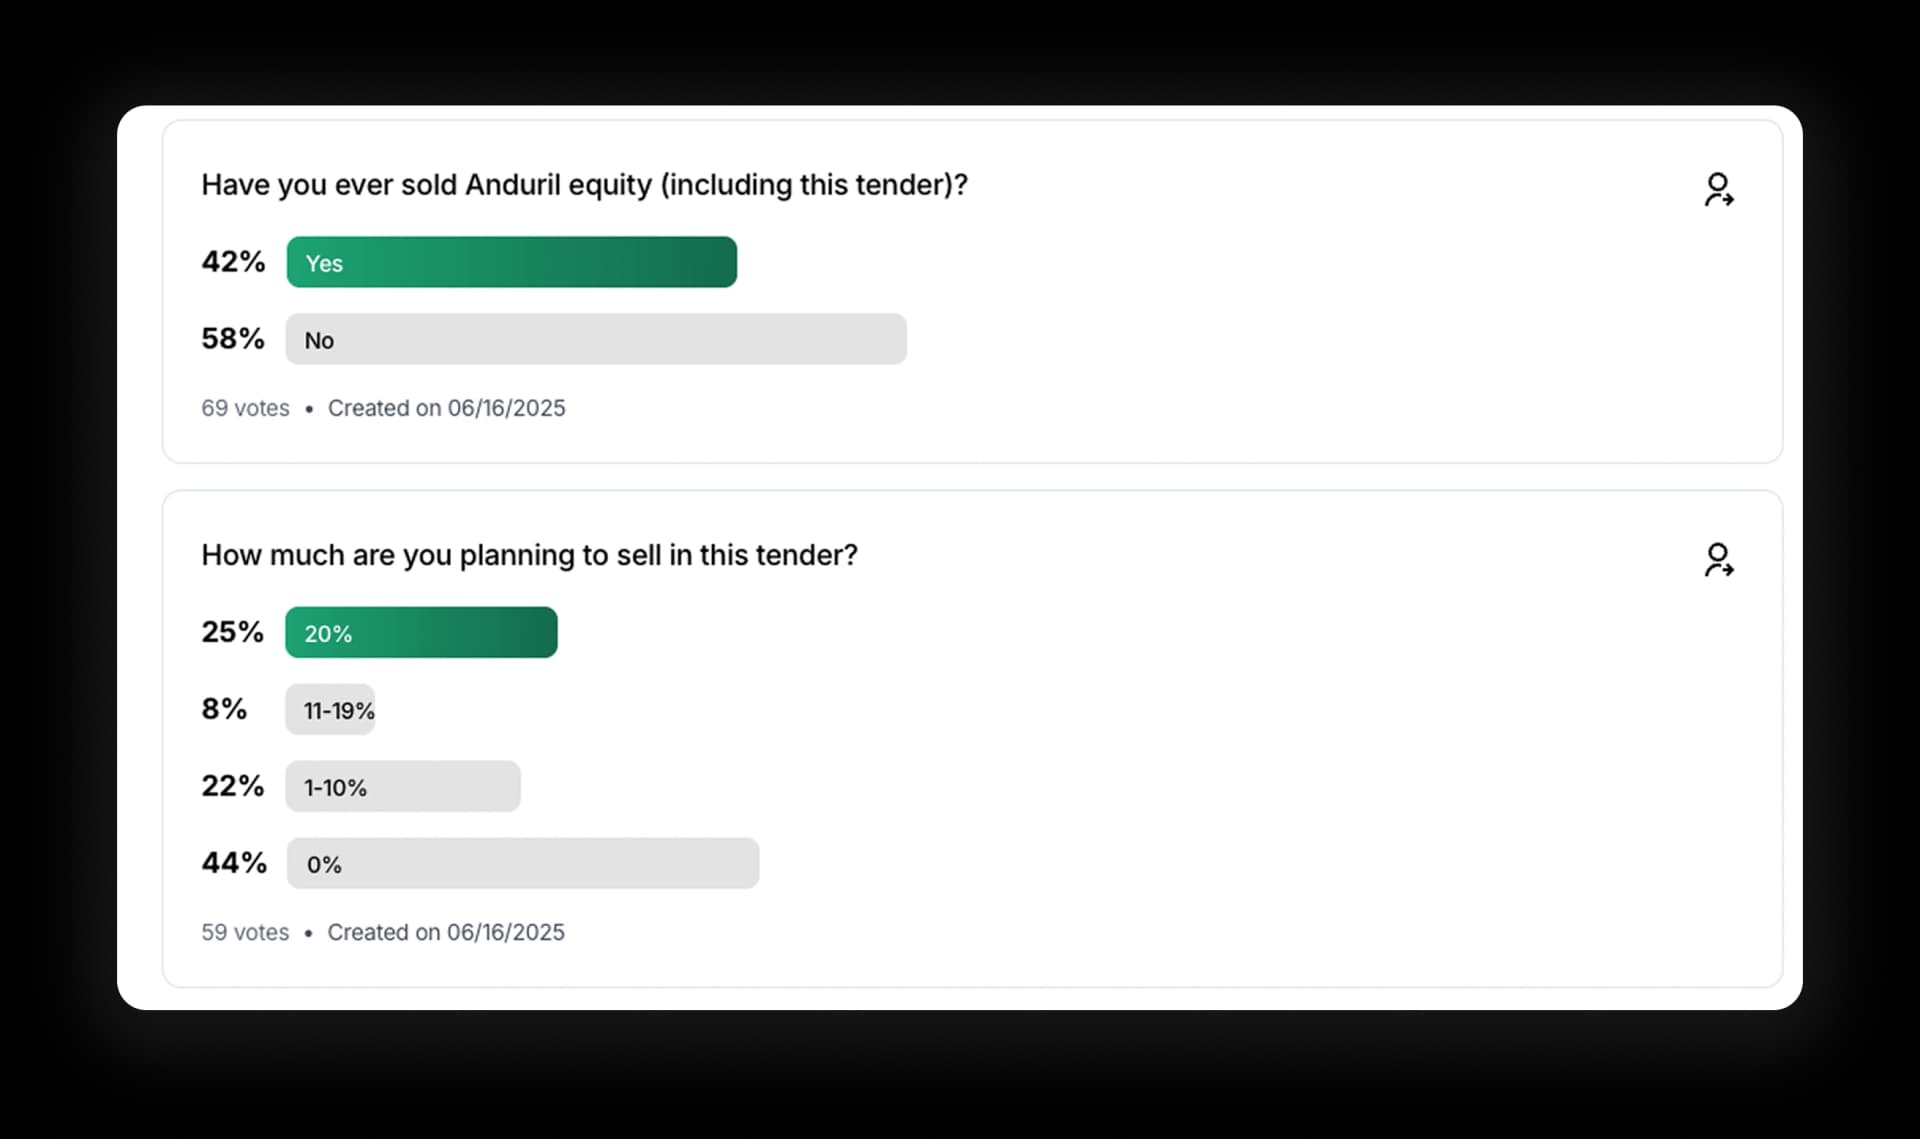The width and height of the screenshot is (1920, 1139).
Task: Select the 0% option in the tender poll
Action: 522,863
